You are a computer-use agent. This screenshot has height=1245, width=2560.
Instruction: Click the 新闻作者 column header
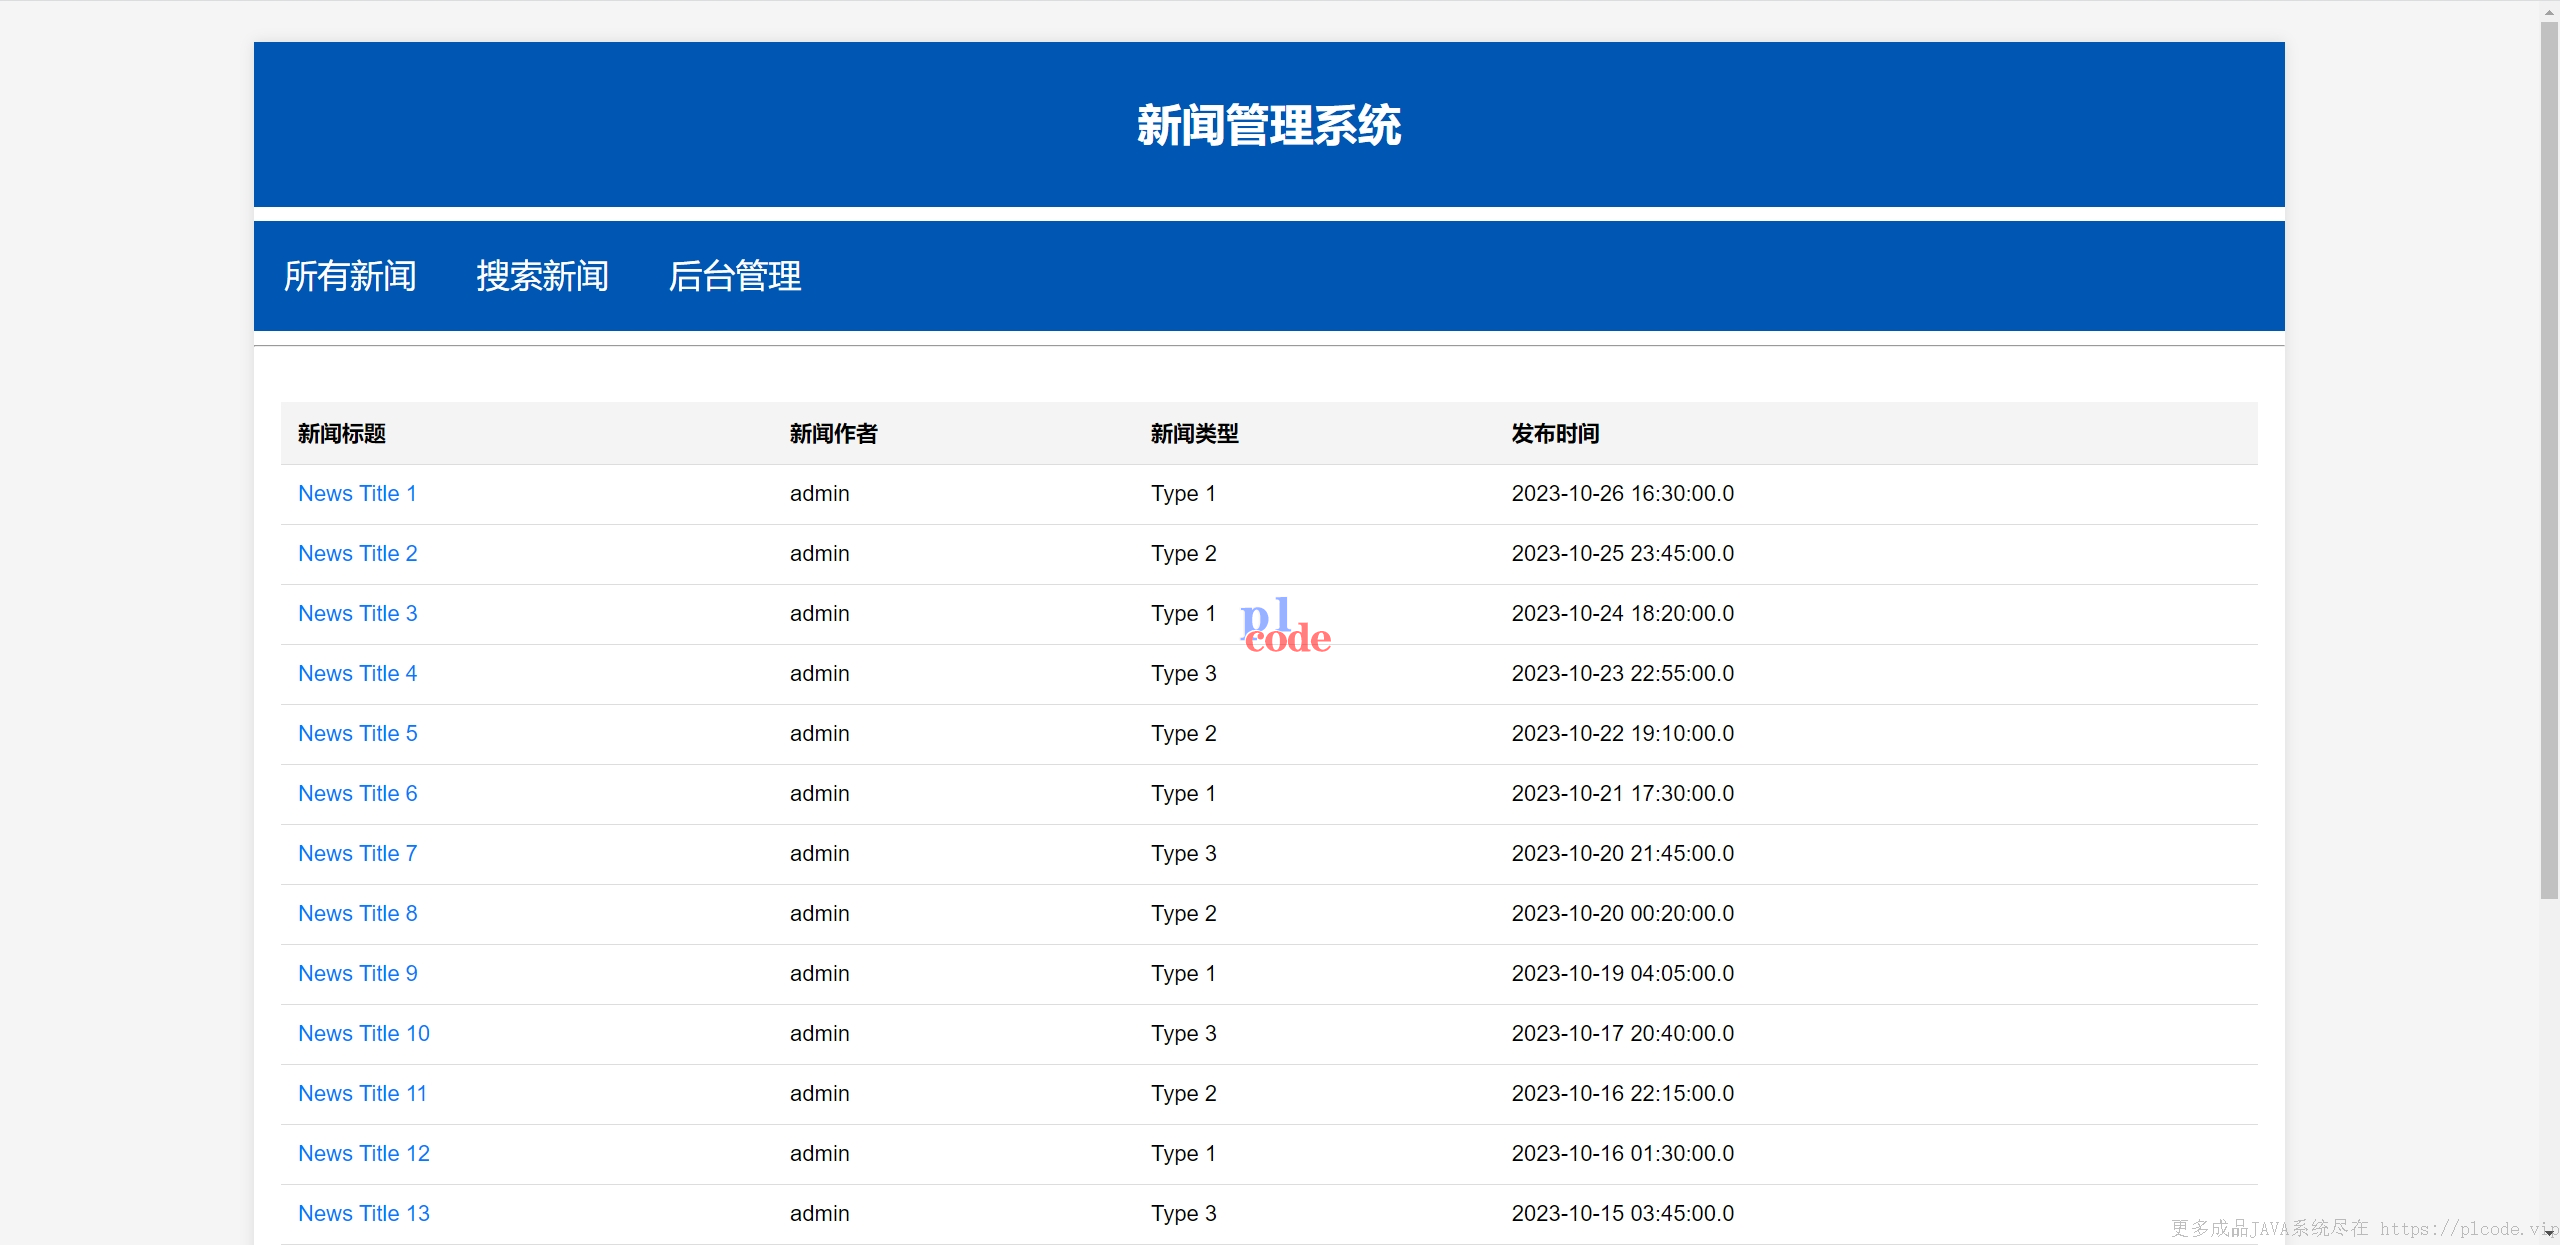(x=834, y=434)
